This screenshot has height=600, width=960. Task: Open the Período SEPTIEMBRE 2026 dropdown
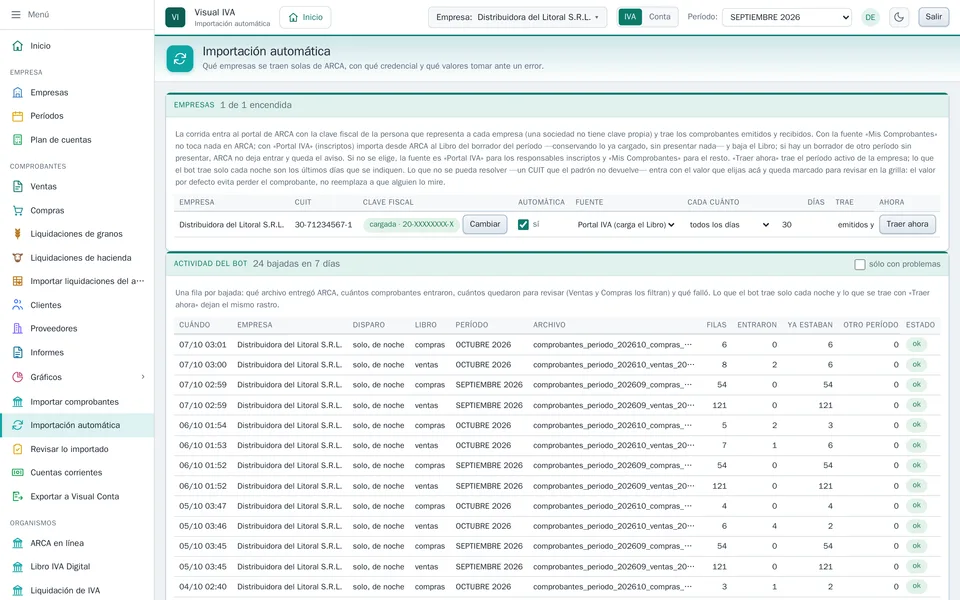coord(787,17)
